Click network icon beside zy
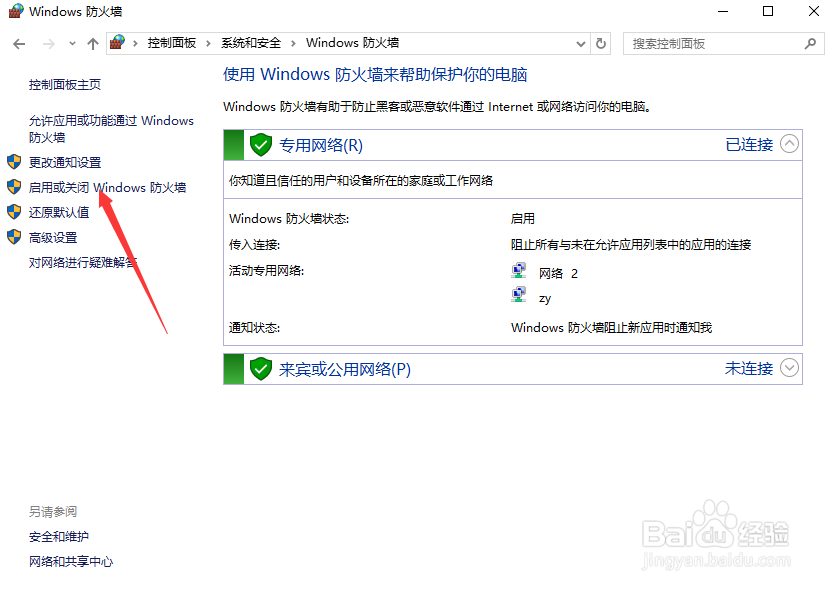 pos(519,295)
